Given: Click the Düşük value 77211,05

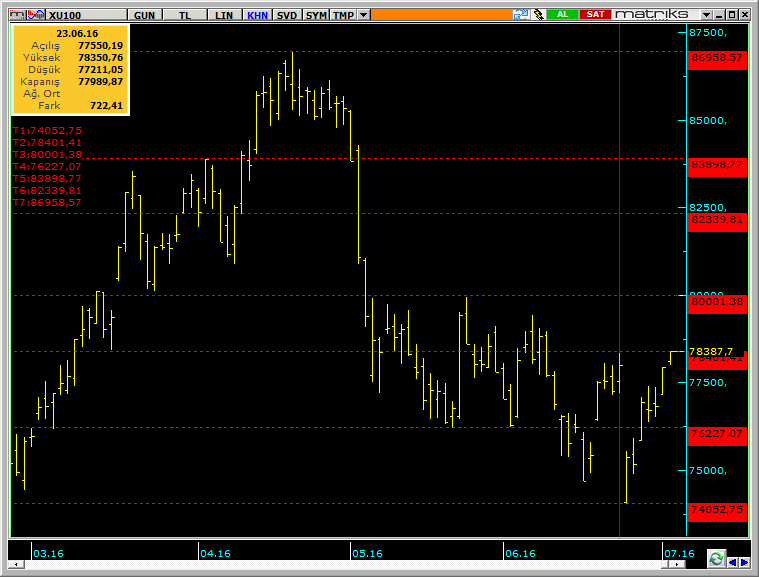Looking at the screenshot, I should point(101,70).
